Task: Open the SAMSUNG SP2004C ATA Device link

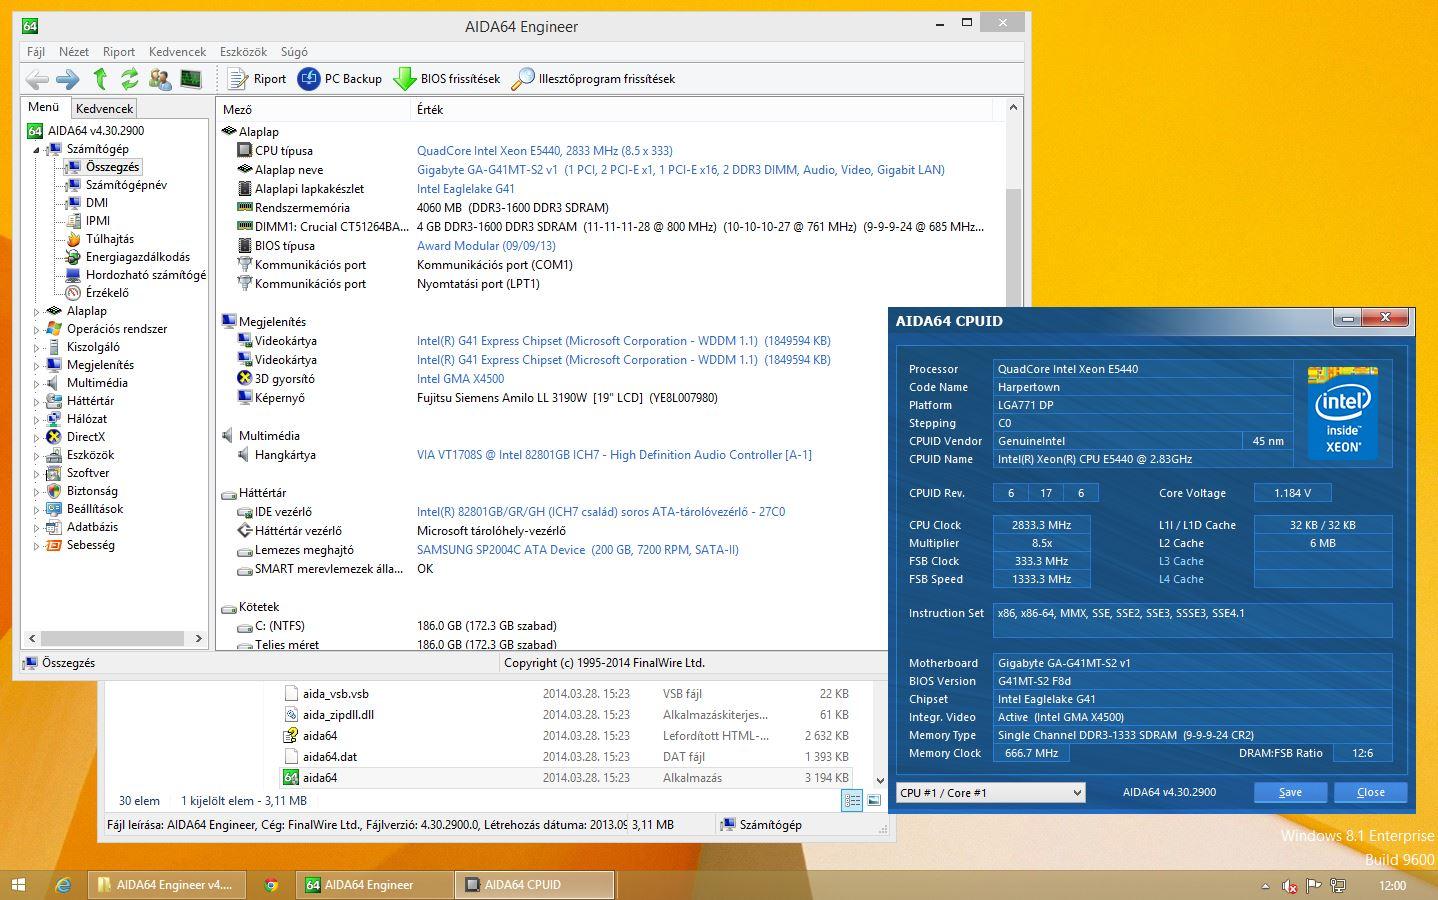Action: point(577,550)
